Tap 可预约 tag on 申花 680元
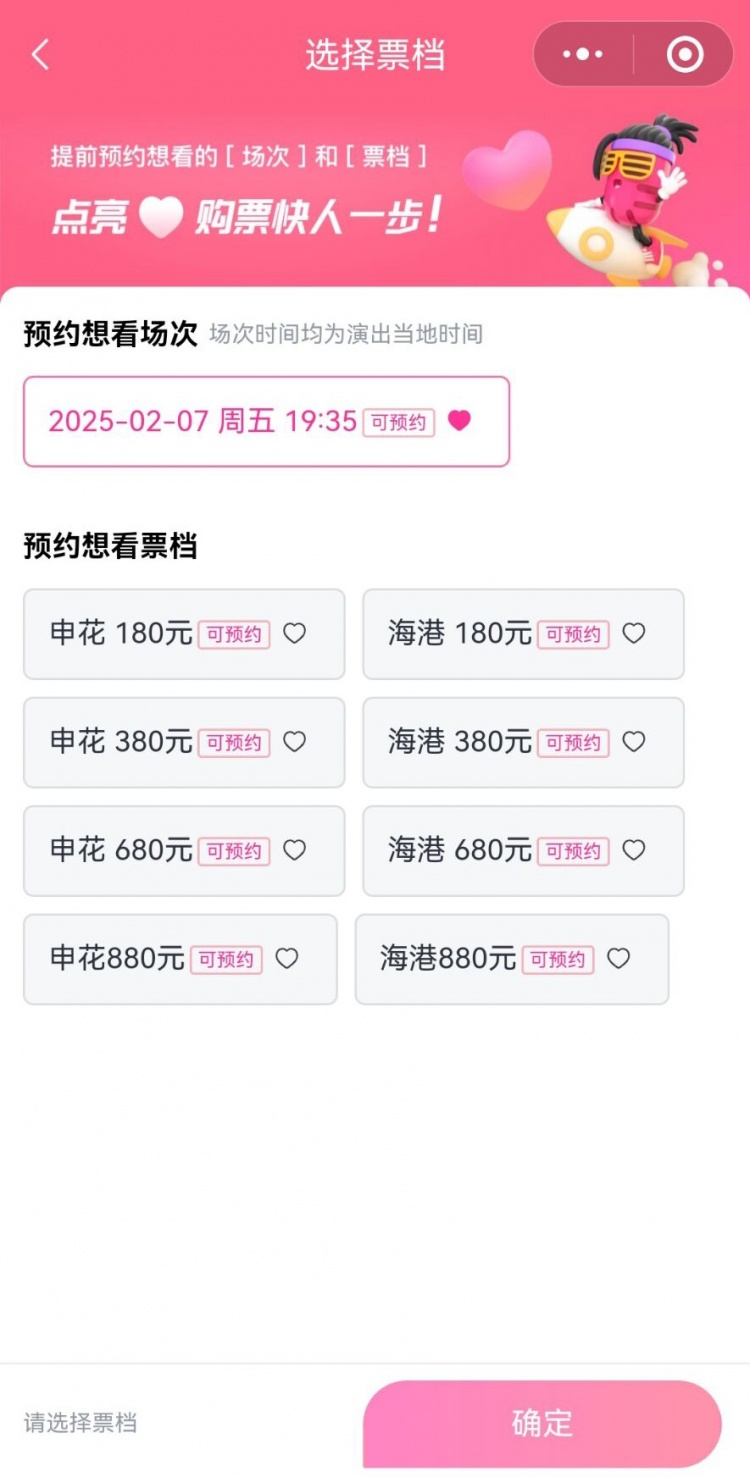750x1477 pixels. [234, 851]
